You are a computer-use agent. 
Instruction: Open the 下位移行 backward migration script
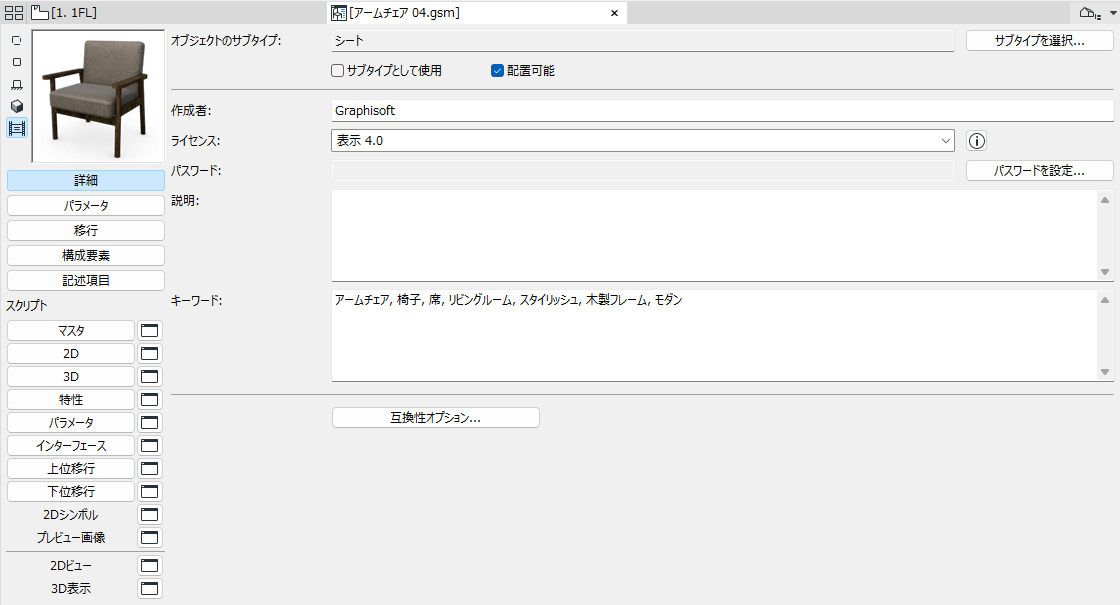pos(71,491)
